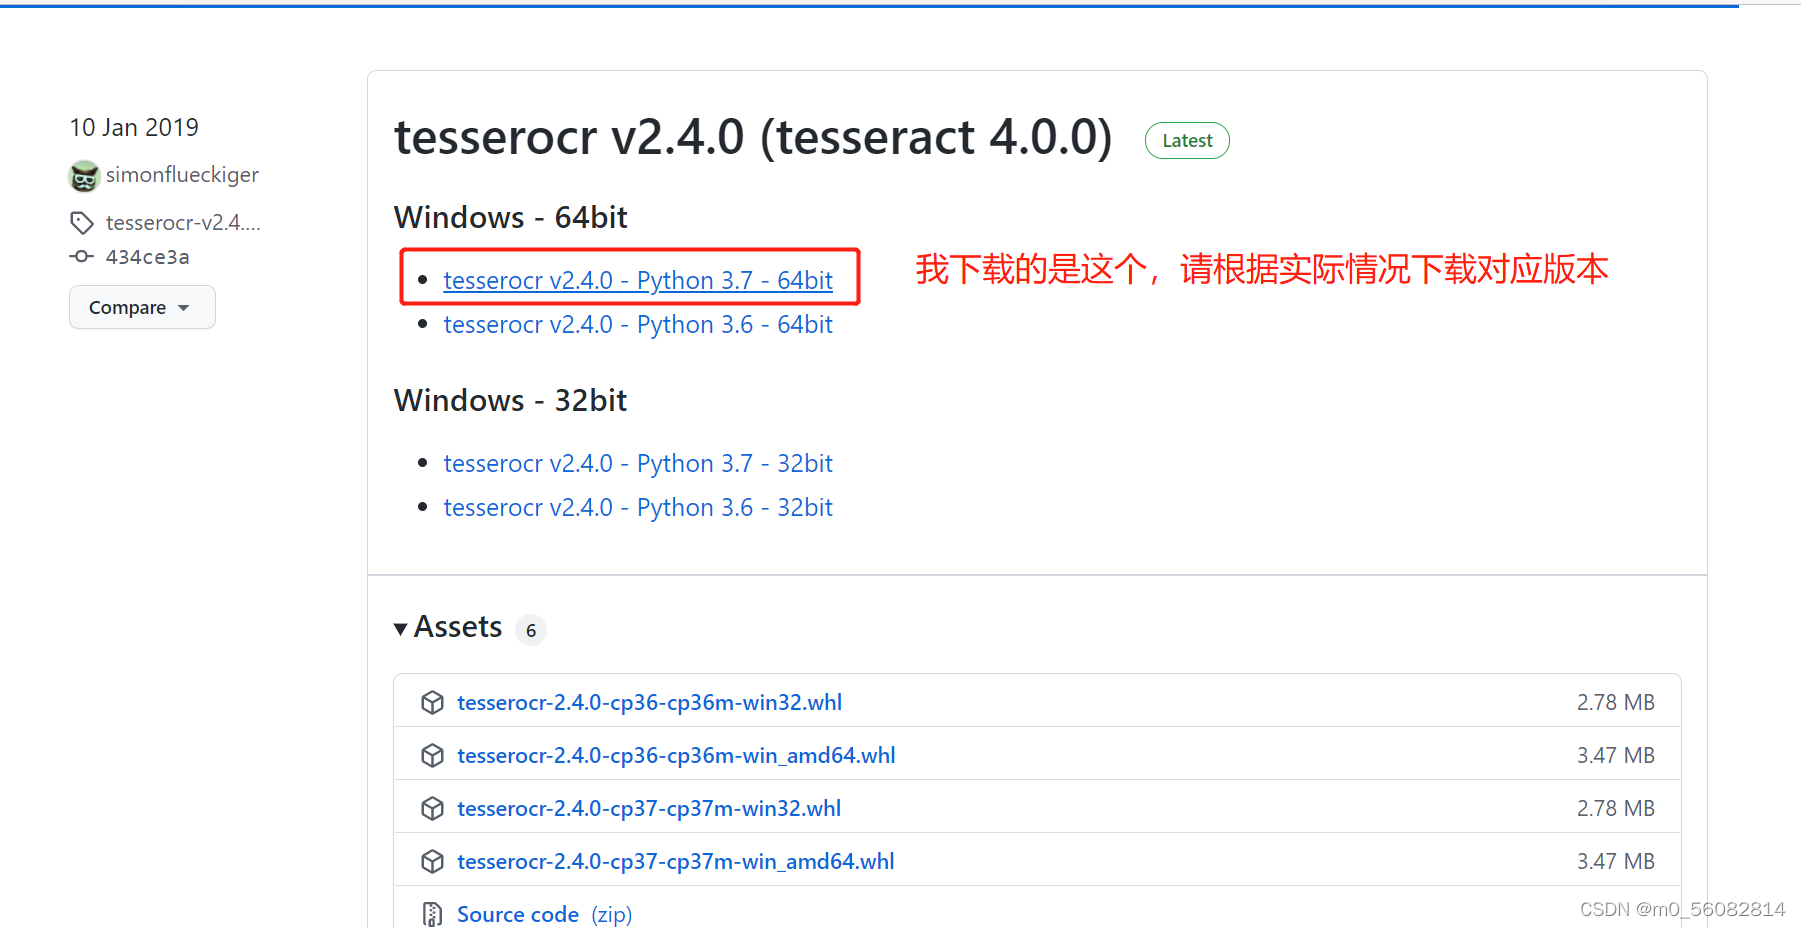Download tesserocr-2.4.0-cp36-cp36m-win_amd64.whl
Screen dimensions: 1801x928
click(x=676, y=755)
